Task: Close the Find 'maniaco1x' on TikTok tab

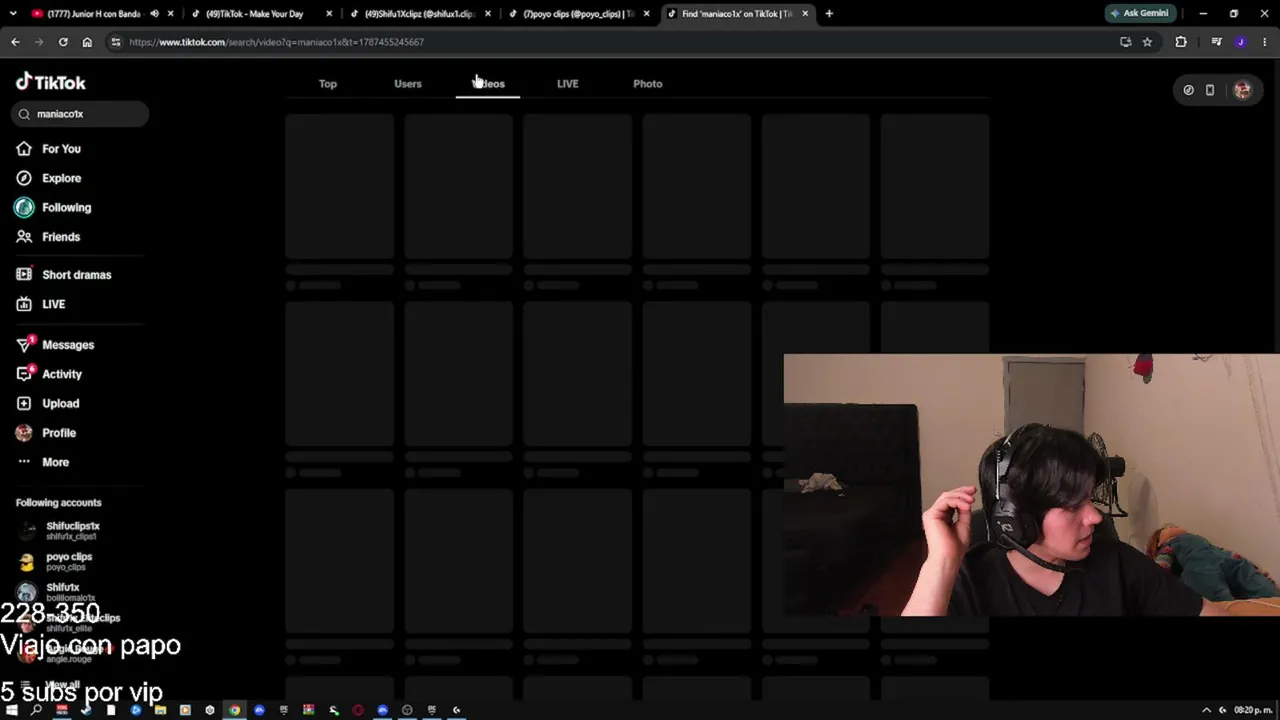Action: (x=805, y=14)
